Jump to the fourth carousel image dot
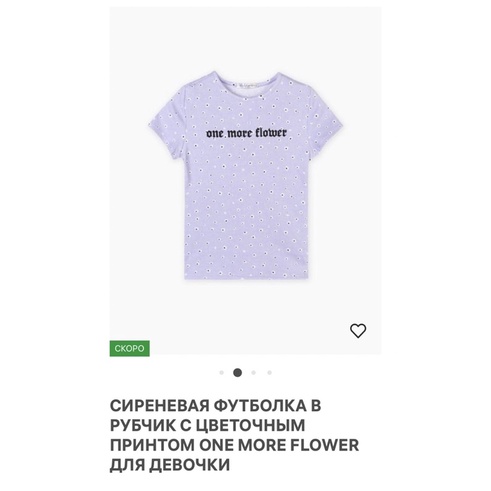Viewport: 491px width, 491px height. pyautogui.click(x=270, y=373)
